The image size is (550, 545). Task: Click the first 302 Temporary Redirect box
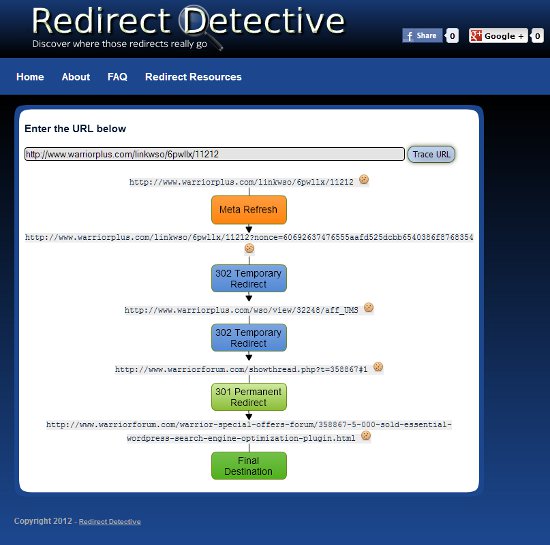coord(249,278)
